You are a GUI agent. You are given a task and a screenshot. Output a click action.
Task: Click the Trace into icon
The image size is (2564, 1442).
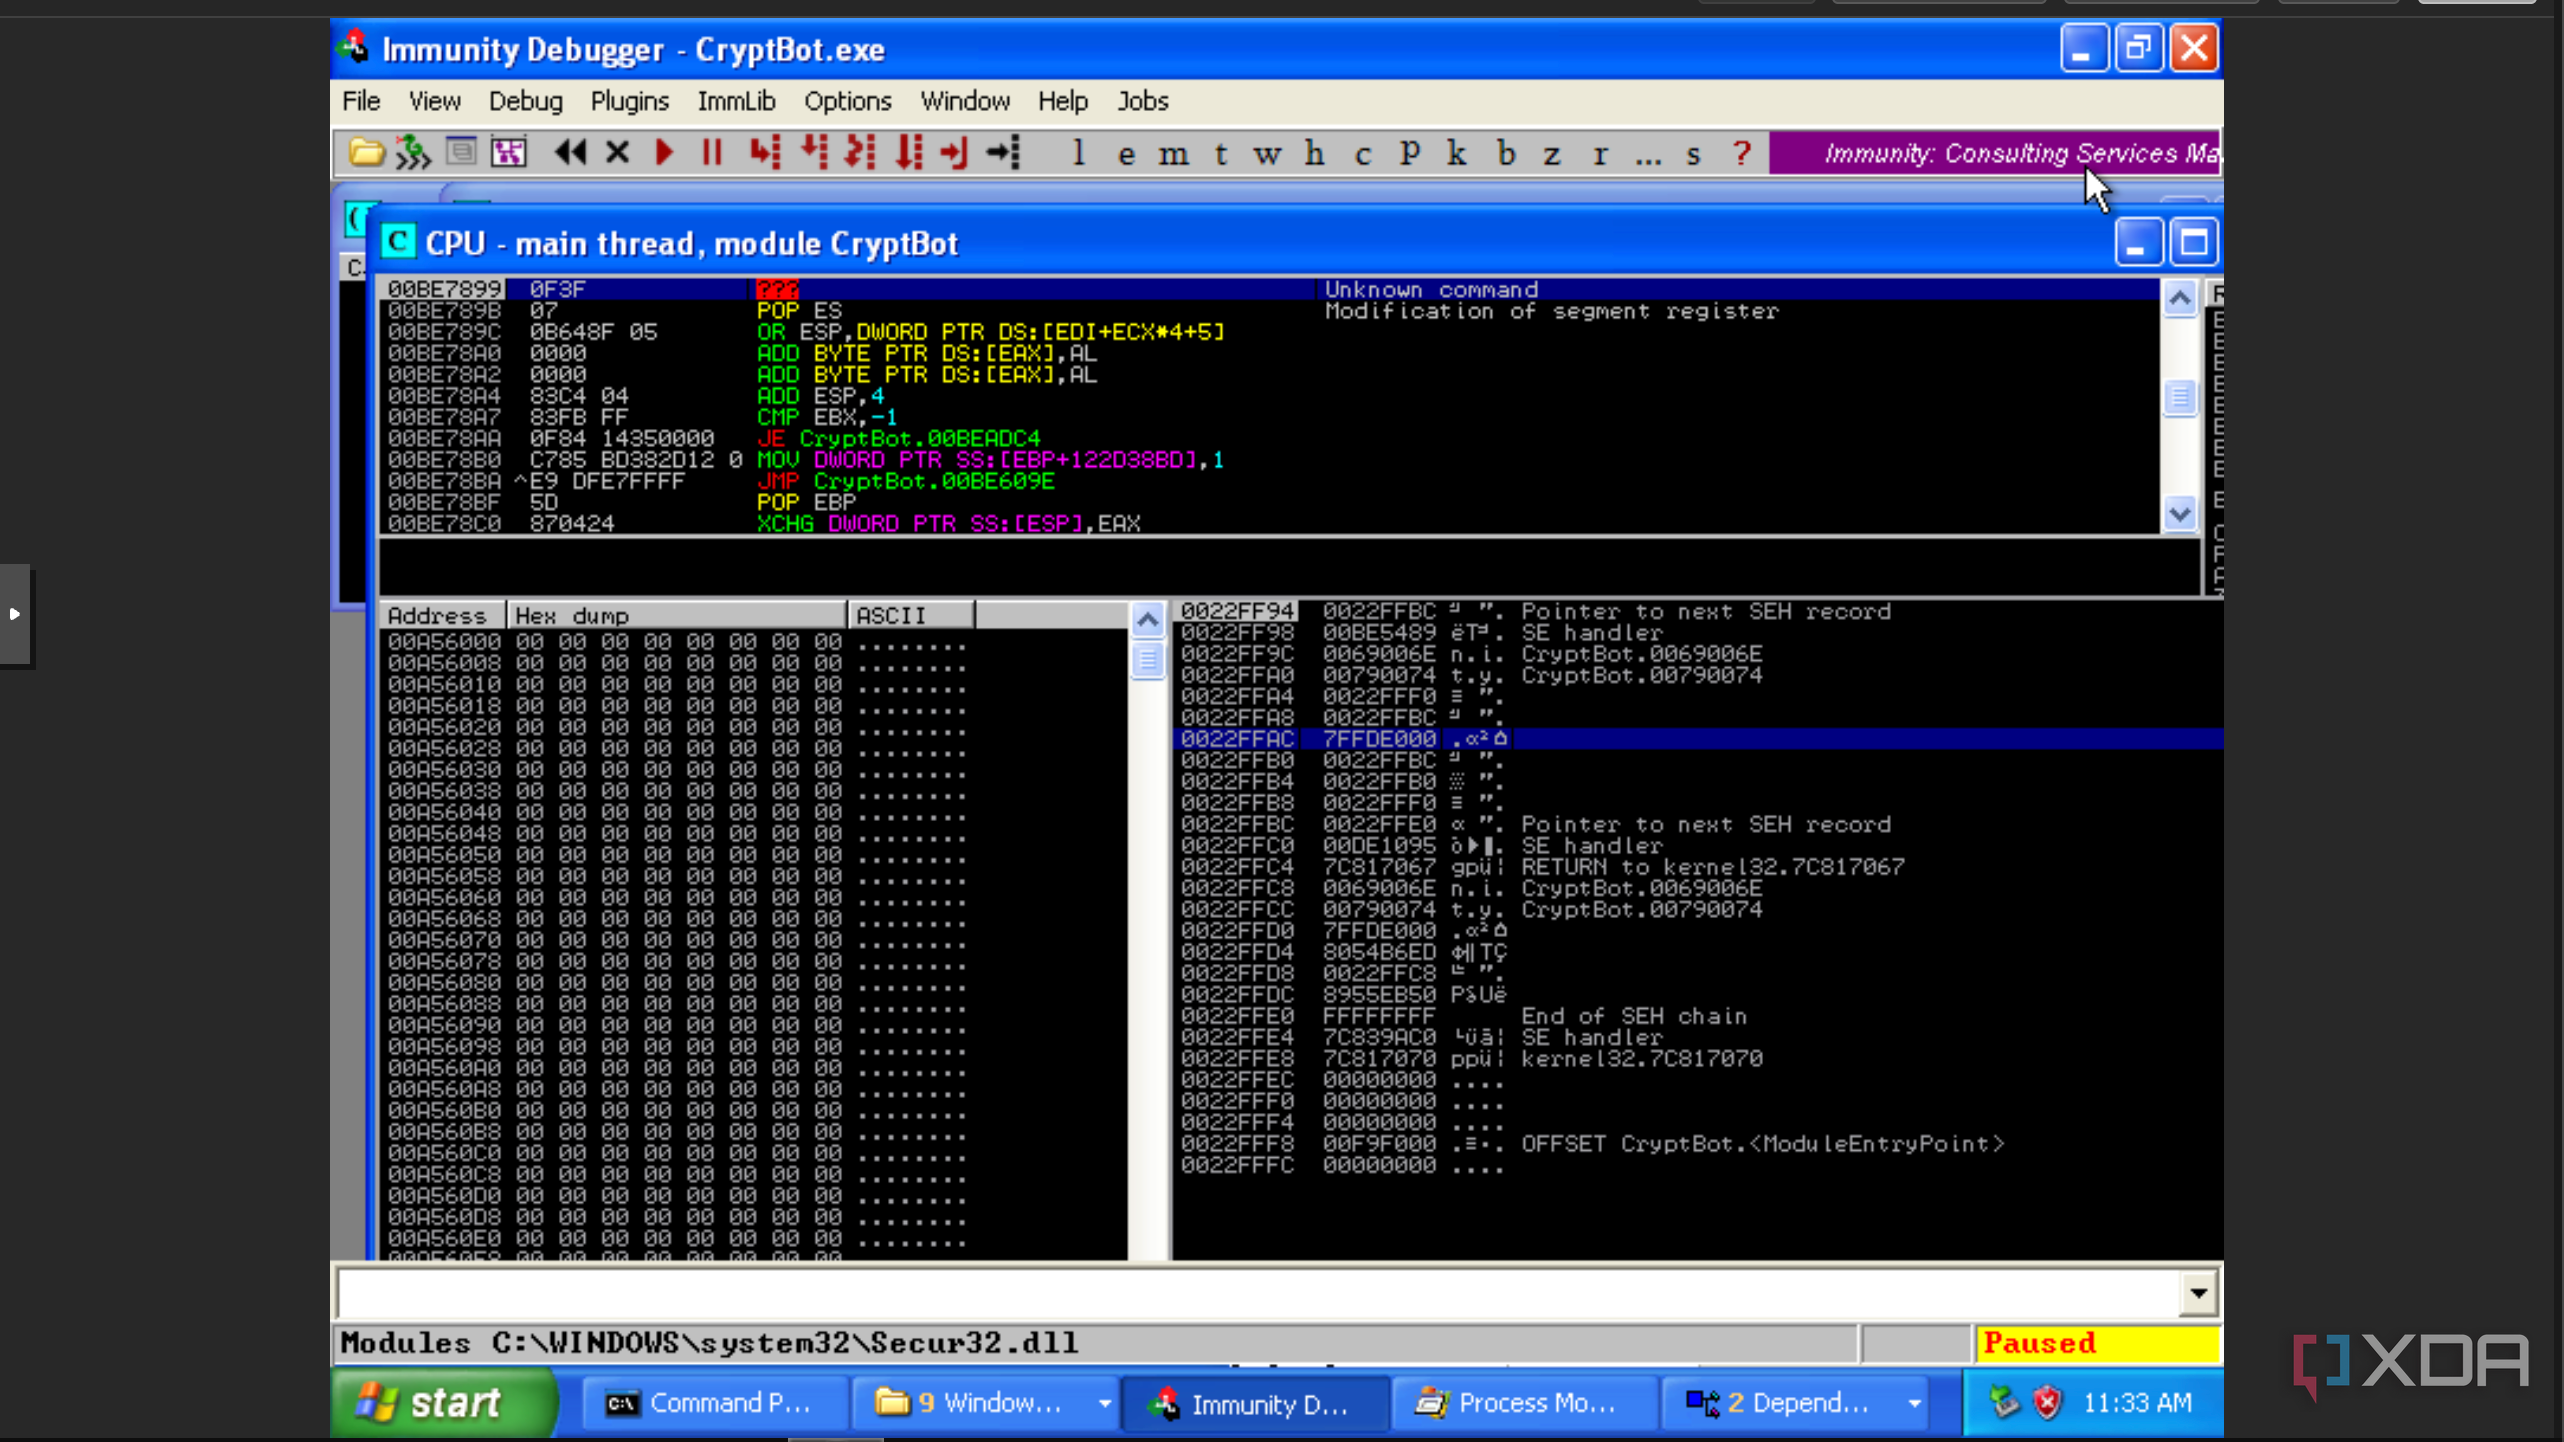coord(861,153)
